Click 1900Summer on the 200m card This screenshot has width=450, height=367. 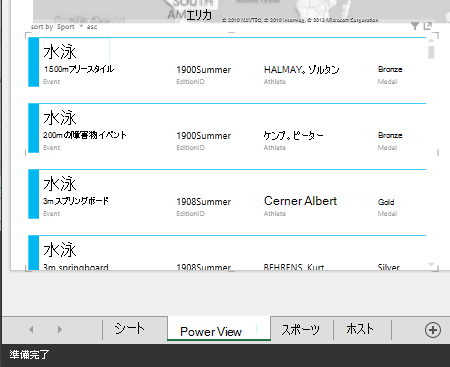tap(204, 136)
